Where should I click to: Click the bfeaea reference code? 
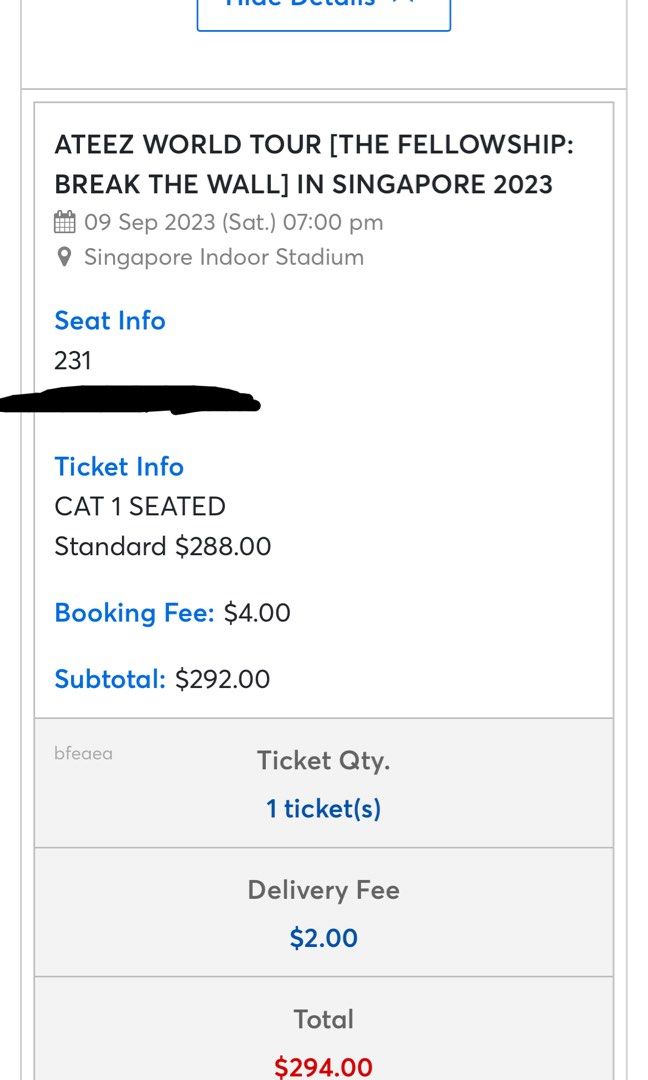tap(82, 755)
